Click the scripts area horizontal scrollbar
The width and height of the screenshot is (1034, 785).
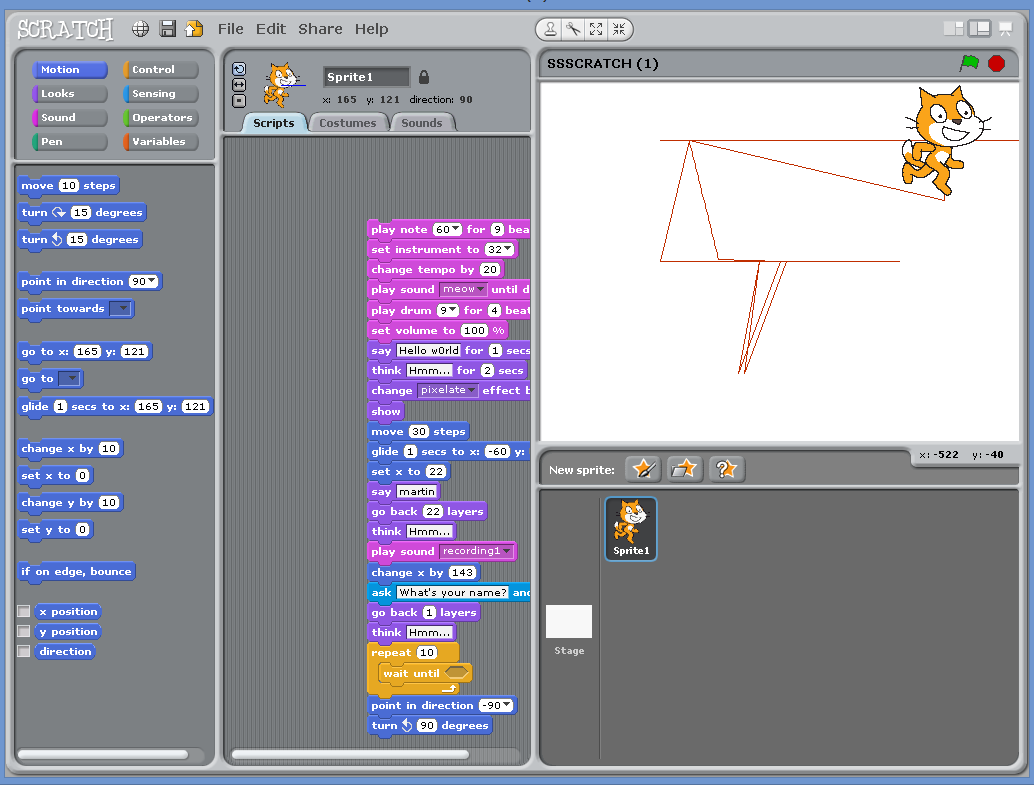click(350, 754)
